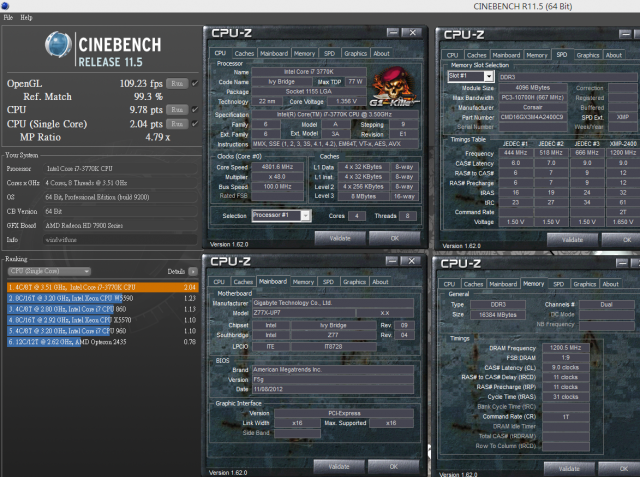Click OK in bottom-left Mainboard CPU-Z window

pyautogui.click(x=393, y=466)
